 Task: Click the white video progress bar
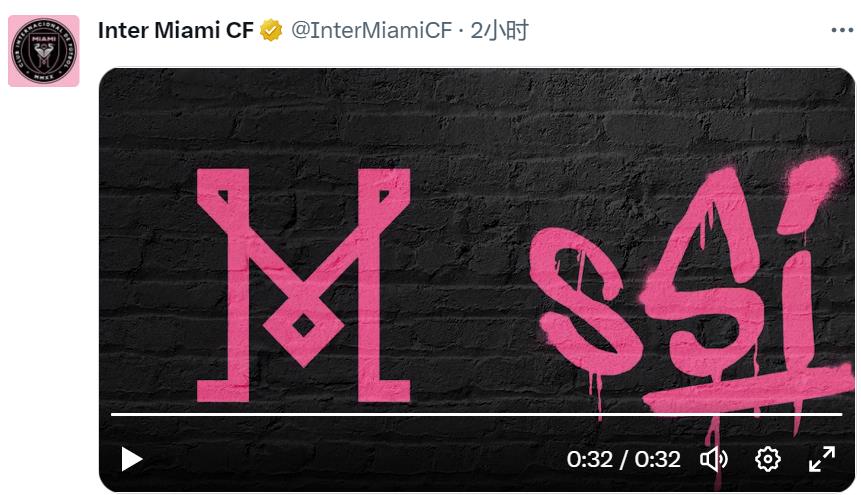477,414
